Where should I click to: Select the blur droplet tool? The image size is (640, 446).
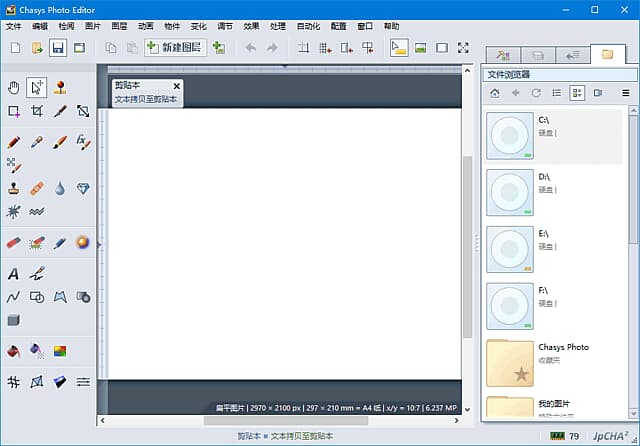point(60,187)
